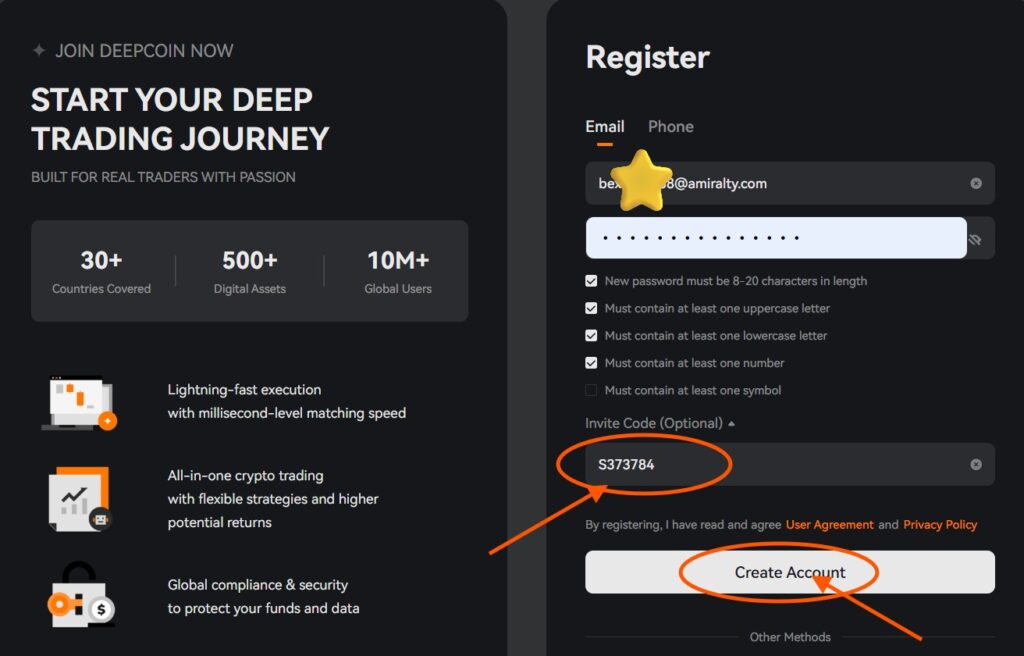Switch to the Phone tab
The width and height of the screenshot is (1024, 656).
[670, 126]
